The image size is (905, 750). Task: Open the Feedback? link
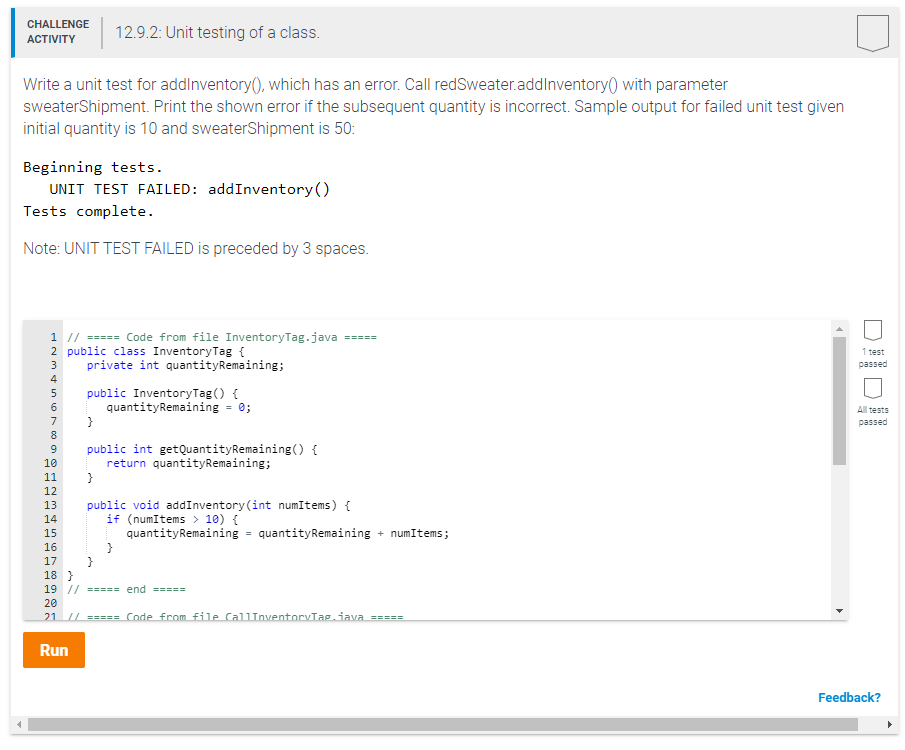tap(849, 697)
